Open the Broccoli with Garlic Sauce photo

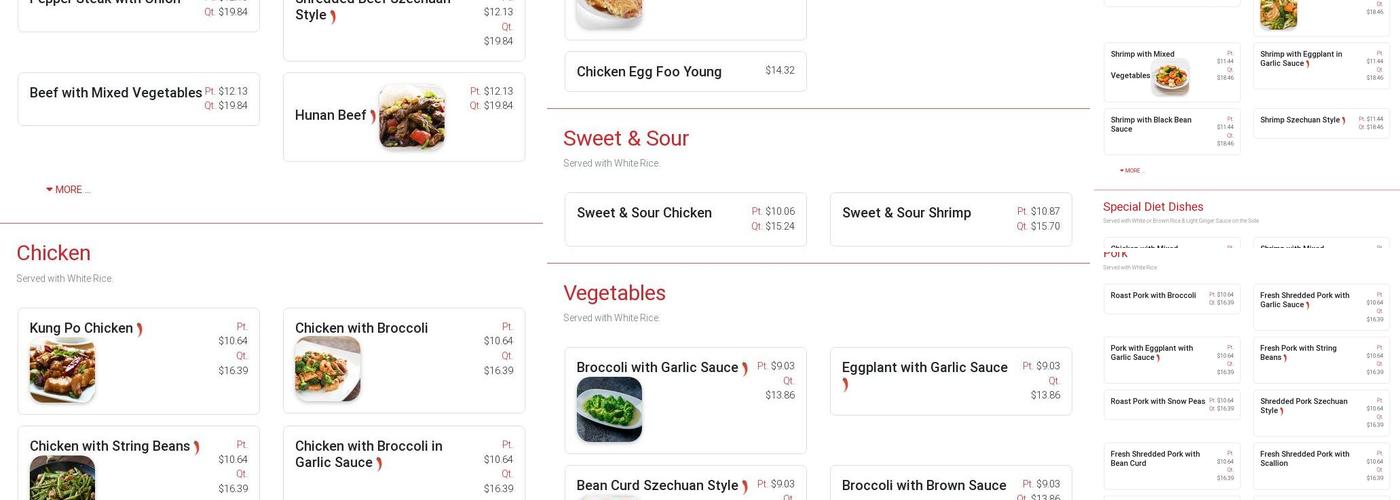[x=609, y=409]
